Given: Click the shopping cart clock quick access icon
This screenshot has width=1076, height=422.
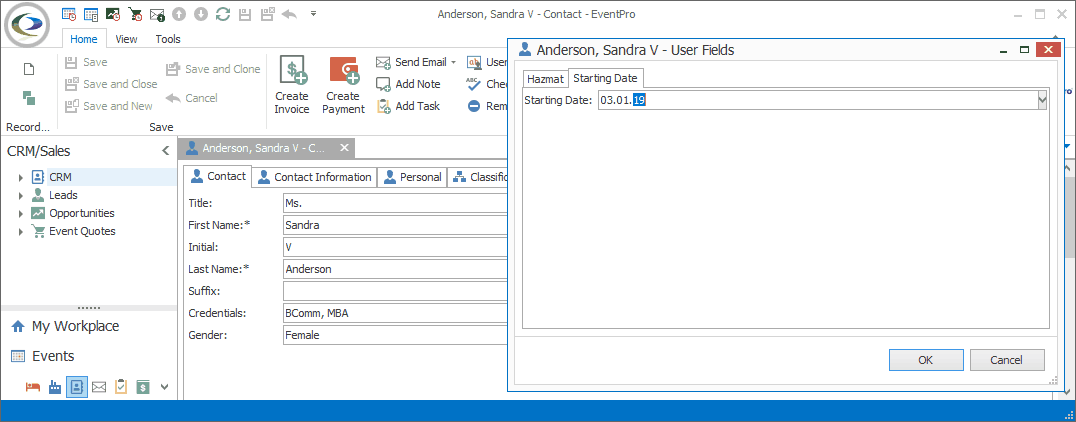Looking at the screenshot, I should [x=135, y=14].
